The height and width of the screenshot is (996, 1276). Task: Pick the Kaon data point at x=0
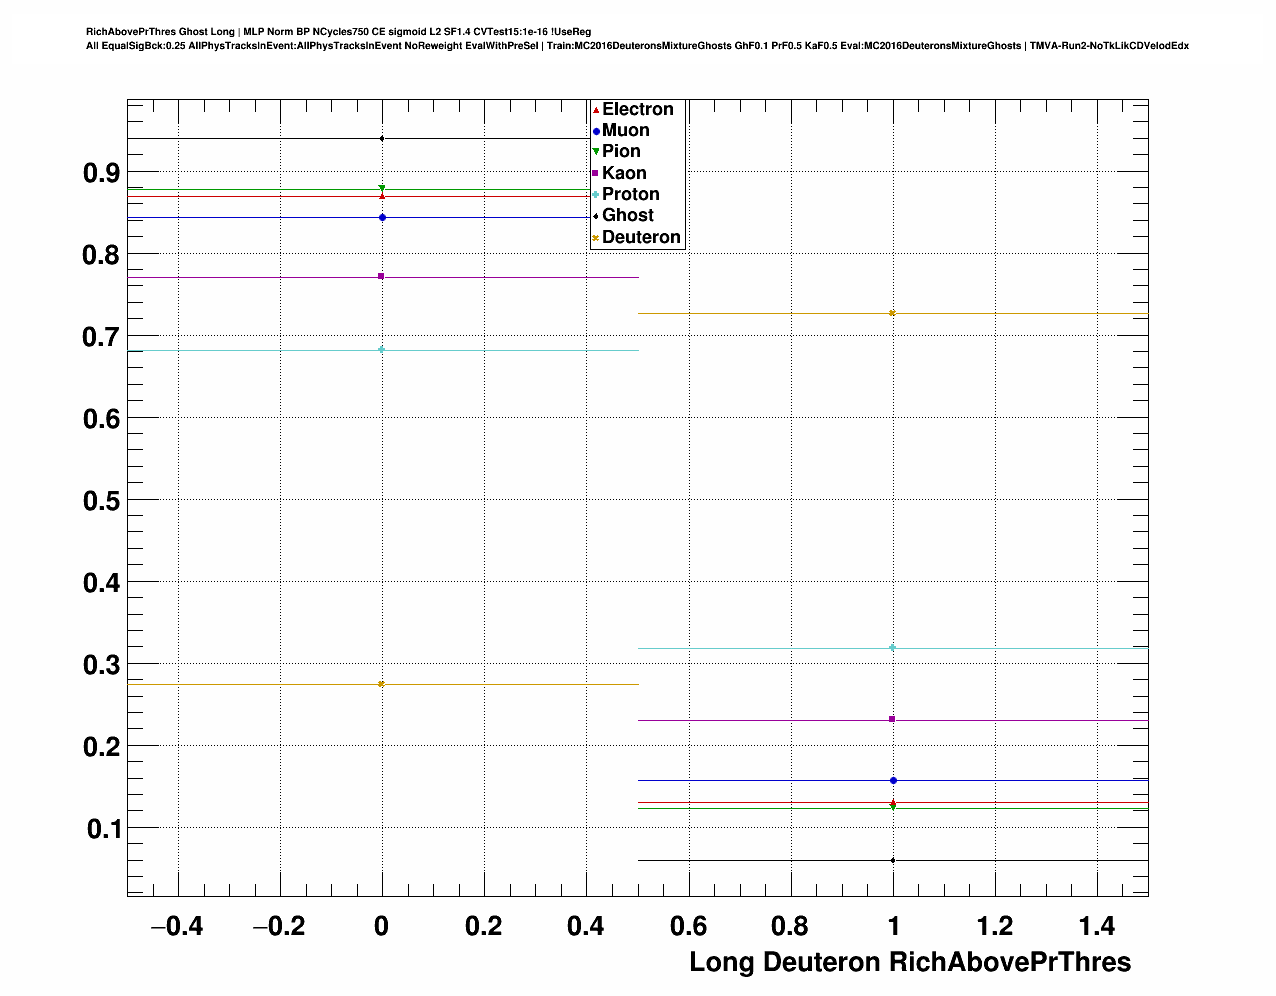382,276
